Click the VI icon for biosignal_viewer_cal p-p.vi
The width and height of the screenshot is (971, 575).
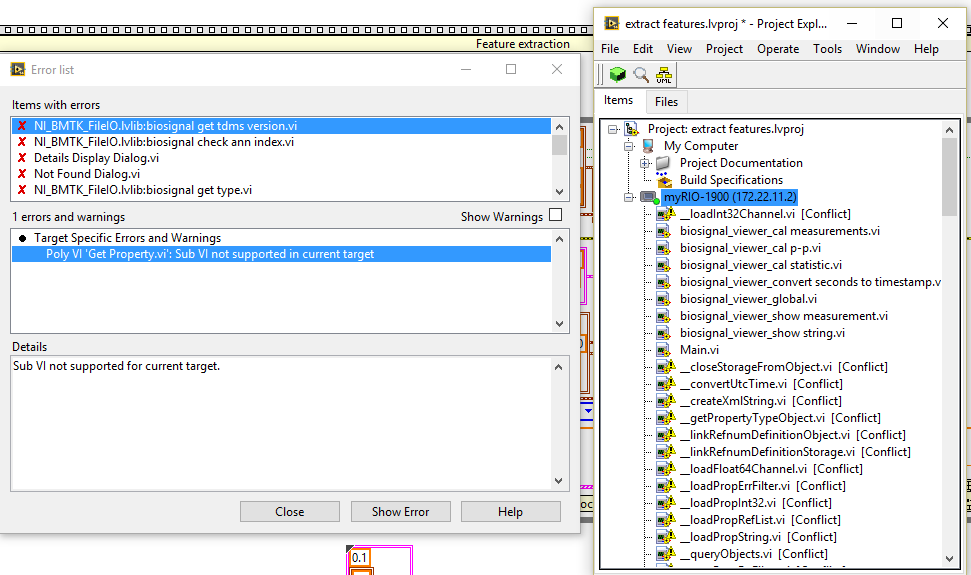click(664, 248)
